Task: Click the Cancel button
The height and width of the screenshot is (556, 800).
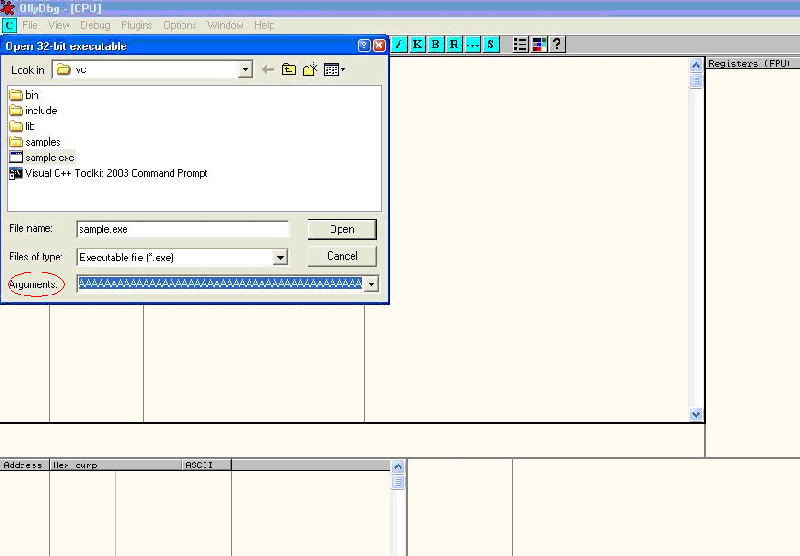Action: click(342, 256)
